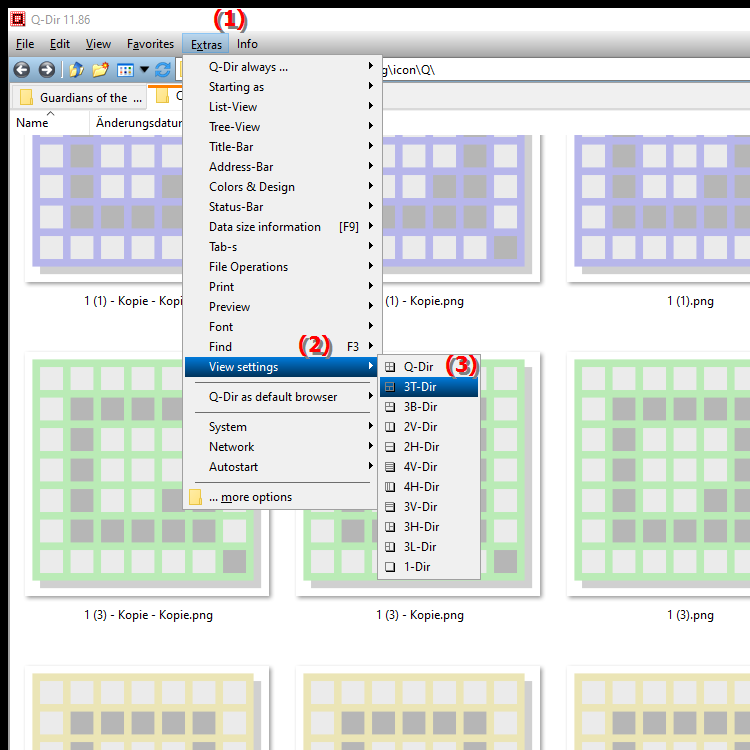Click file name 1 (1) - Kopie.png
The image size is (750, 750).
pos(424,301)
